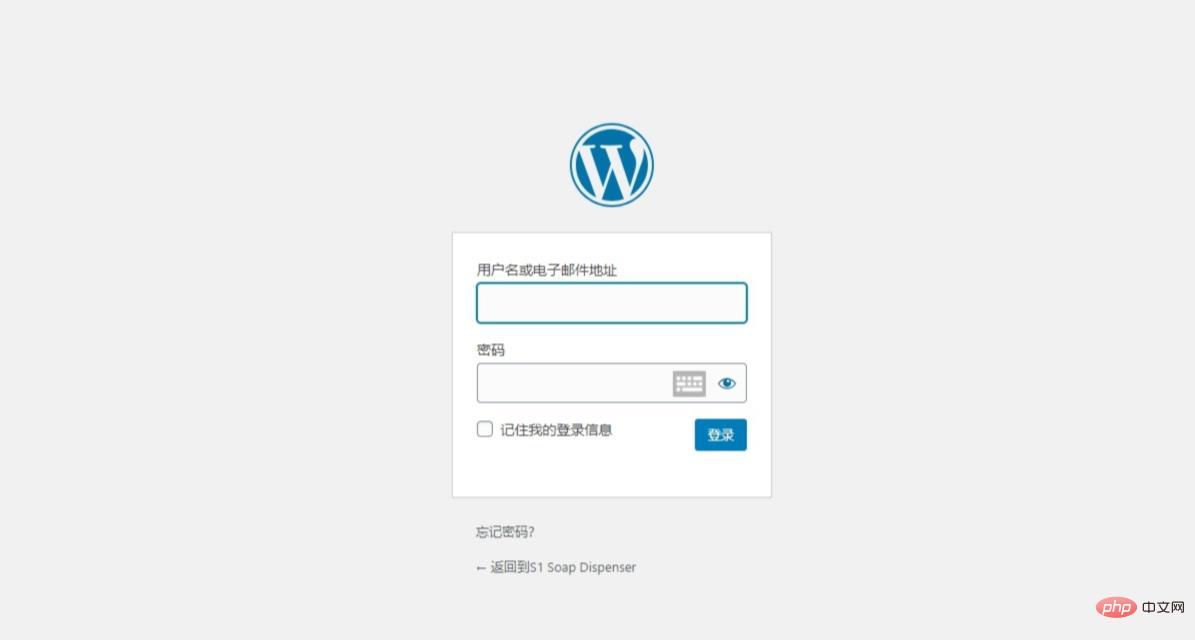Image resolution: width=1195 pixels, height=640 pixels.
Task: Click the WordPress logo above the form
Action: coord(611,165)
